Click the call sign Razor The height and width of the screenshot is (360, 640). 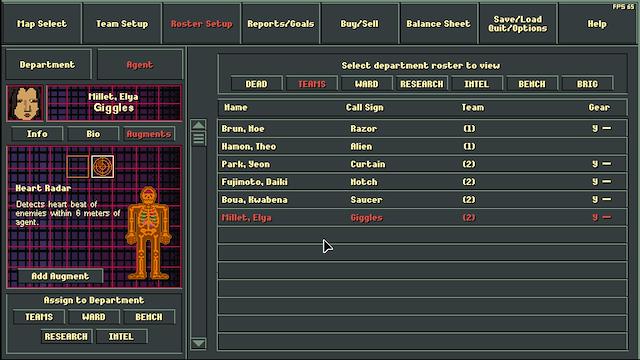363,129
